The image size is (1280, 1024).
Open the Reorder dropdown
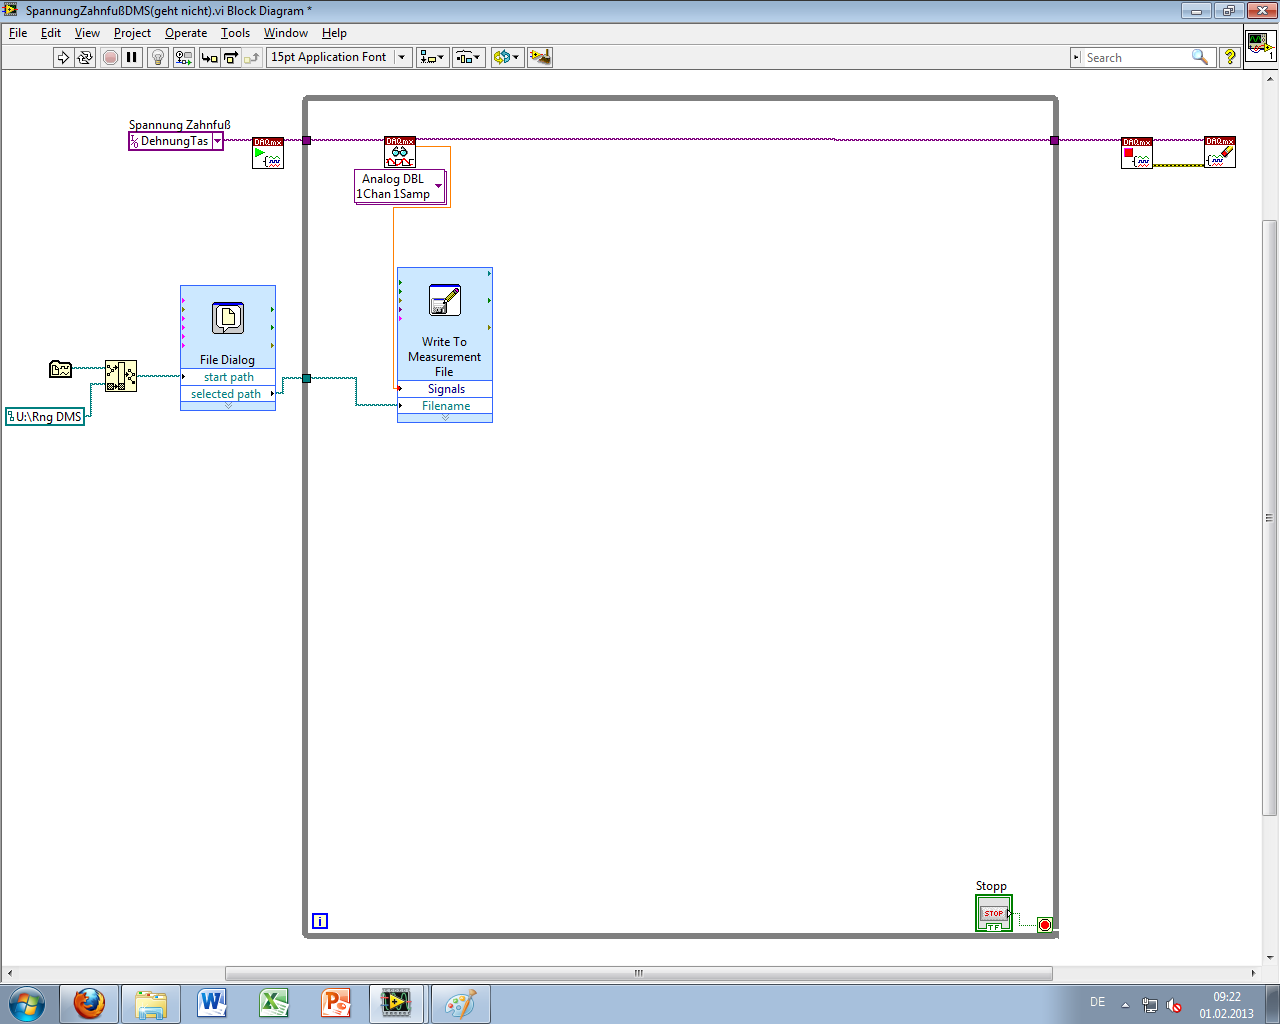pyautogui.click(x=507, y=57)
